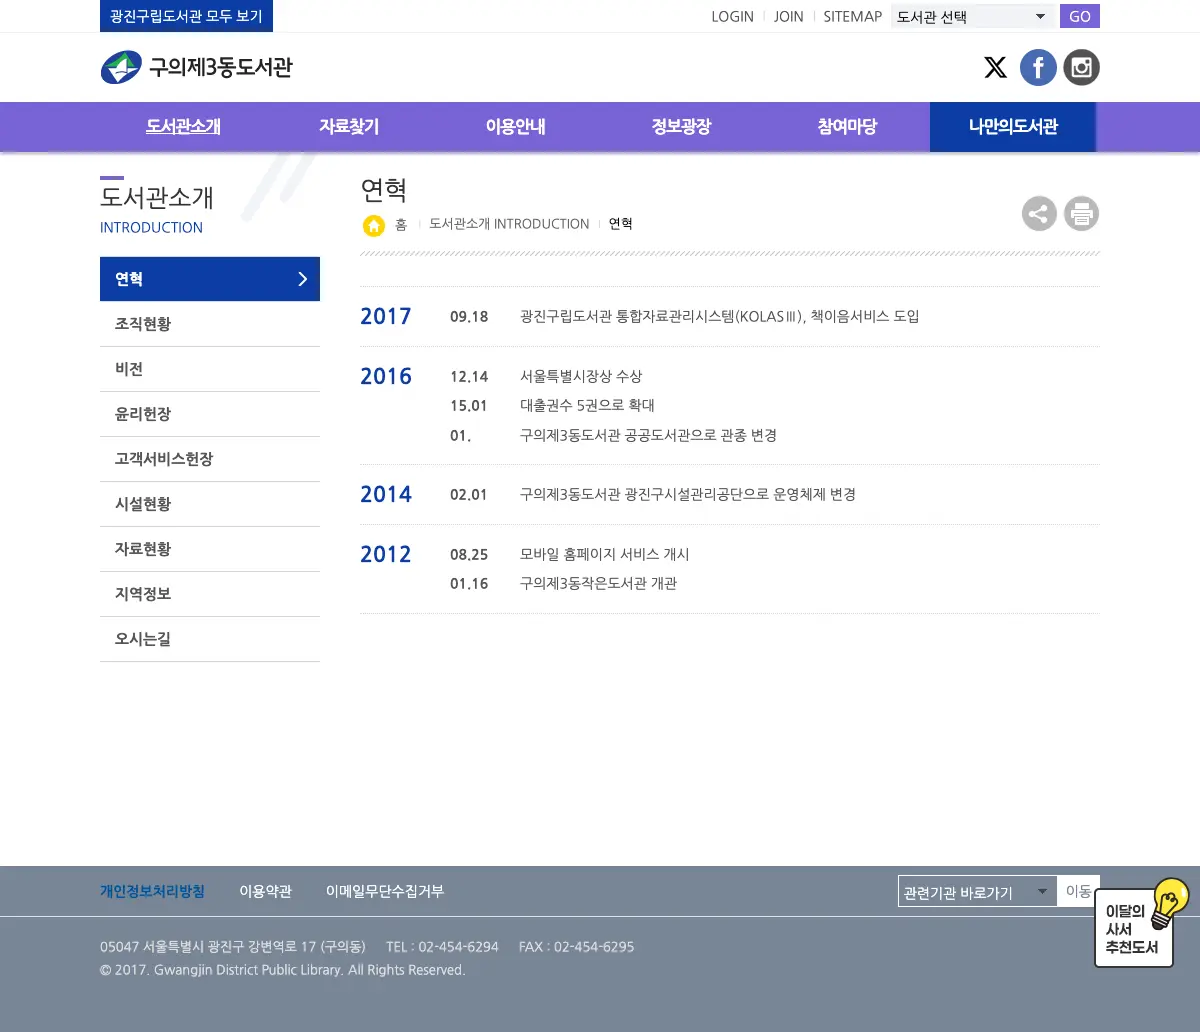
Task: Click 광진구립도서관 모두 보기 button
Action: (186, 16)
